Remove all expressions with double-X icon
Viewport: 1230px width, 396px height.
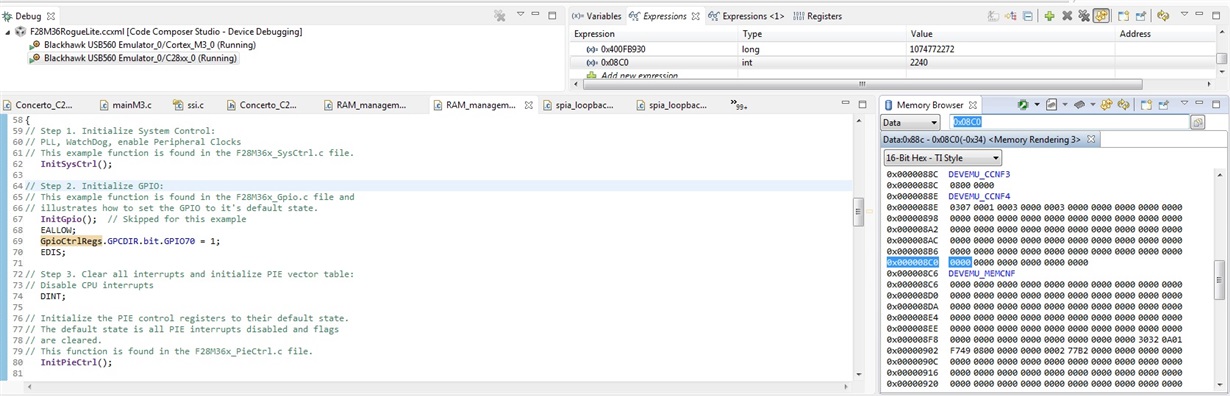(1084, 16)
